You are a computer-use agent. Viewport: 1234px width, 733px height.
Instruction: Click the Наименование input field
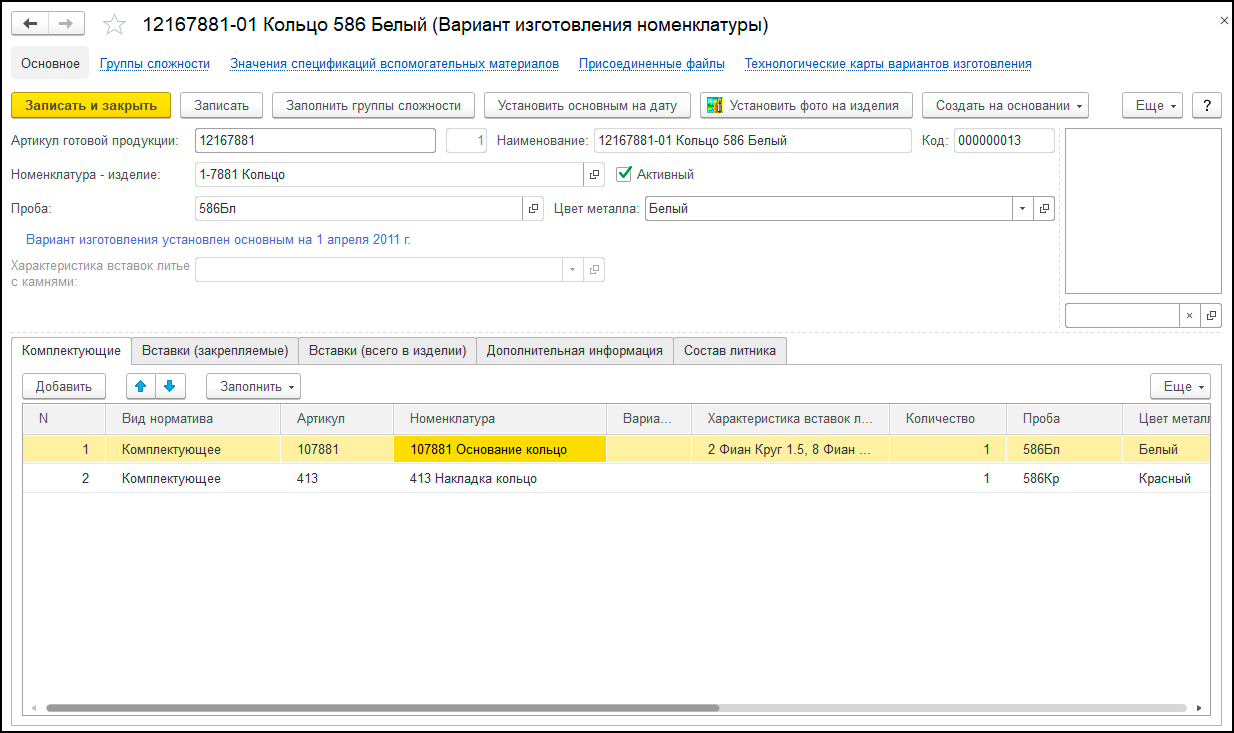752,141
